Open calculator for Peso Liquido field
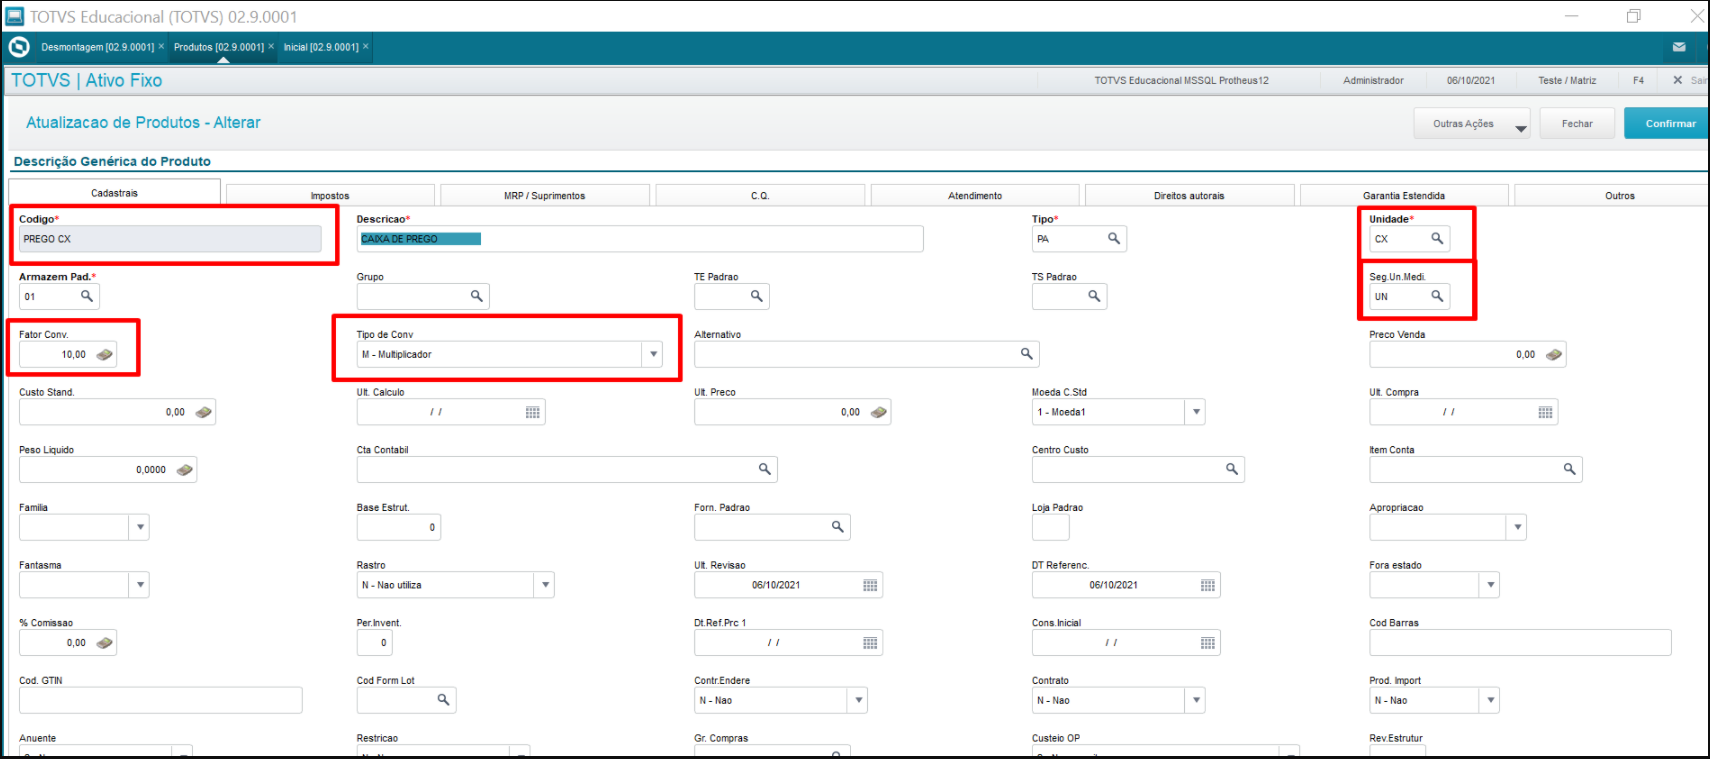This screenshot has height=759, width=1710. 184,470
